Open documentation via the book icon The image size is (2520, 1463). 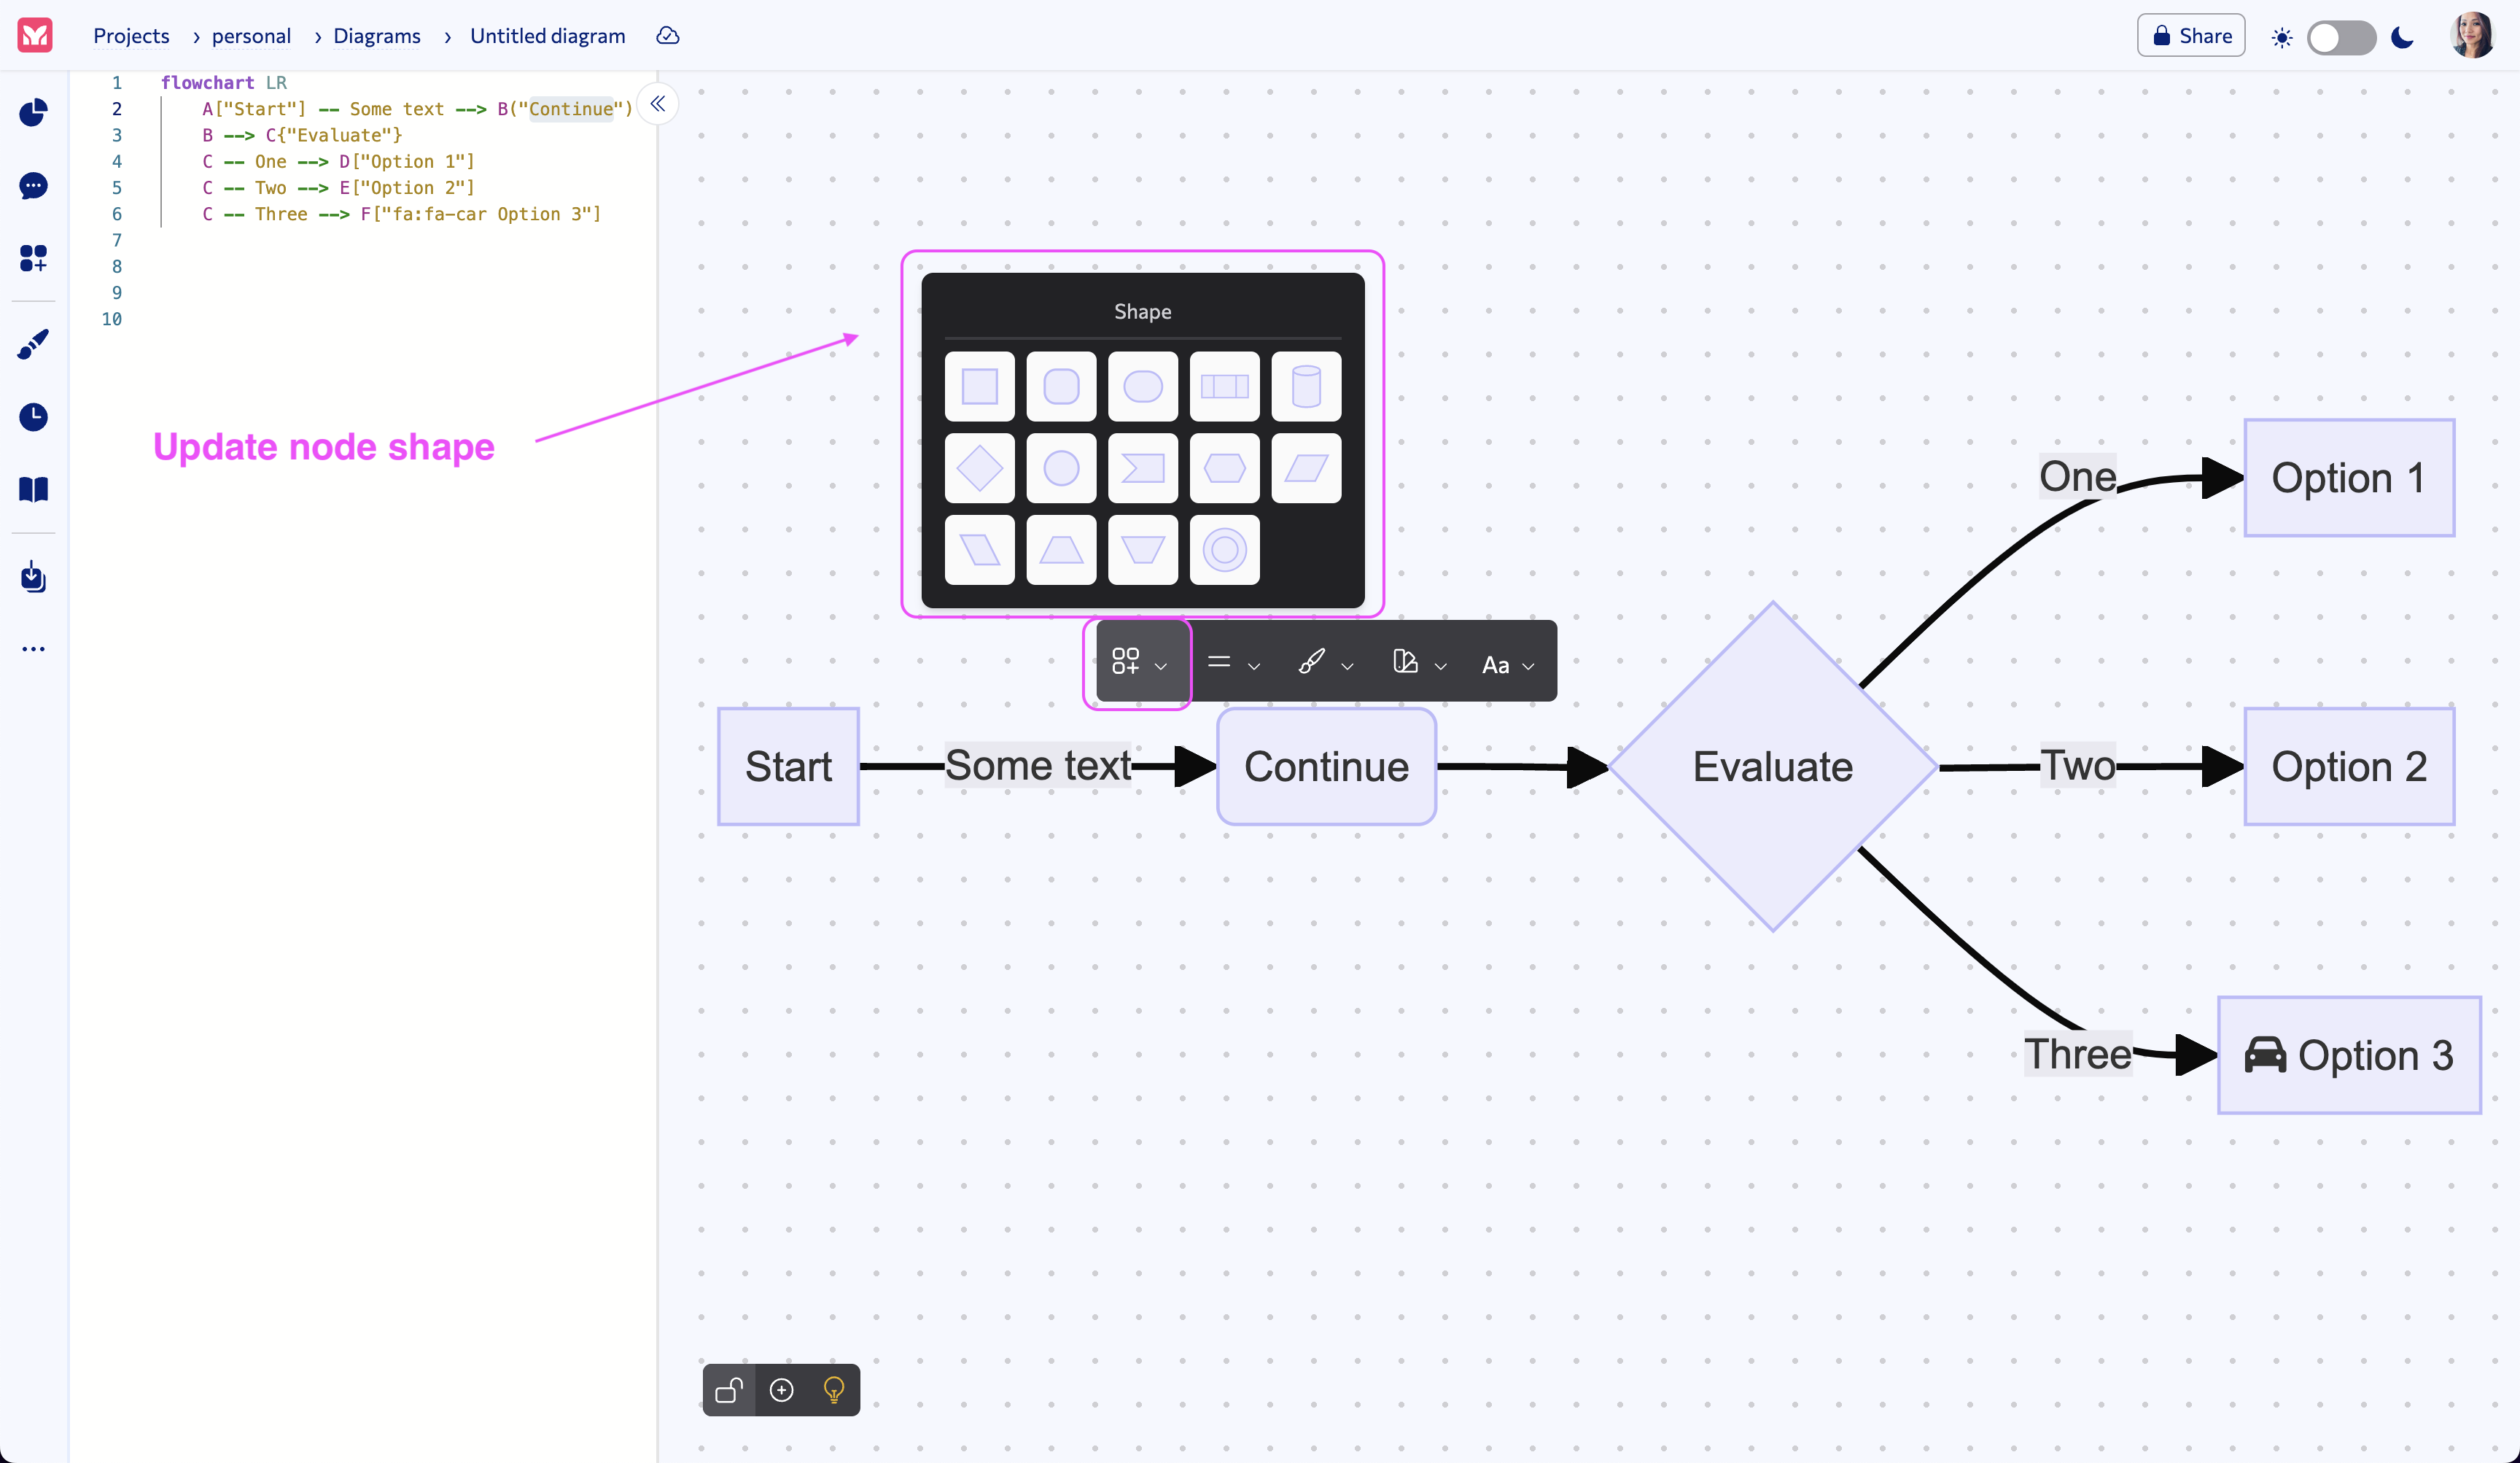[x=33, y=489]
